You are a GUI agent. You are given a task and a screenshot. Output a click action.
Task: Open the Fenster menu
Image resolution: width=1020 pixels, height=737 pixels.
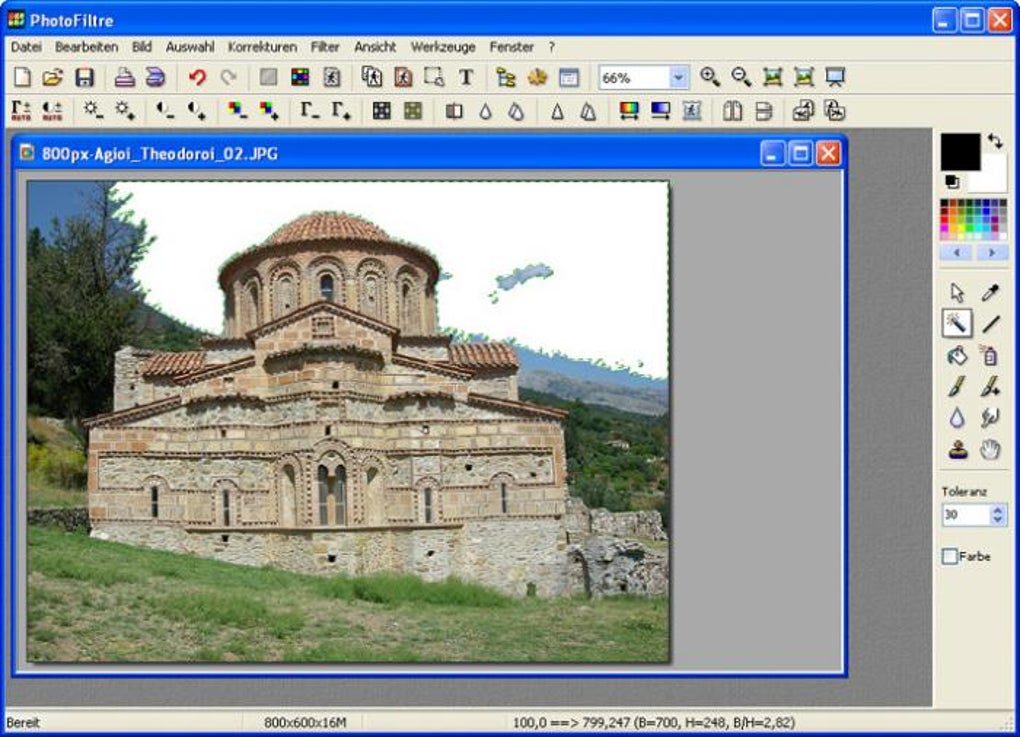(x=512, y=47)
